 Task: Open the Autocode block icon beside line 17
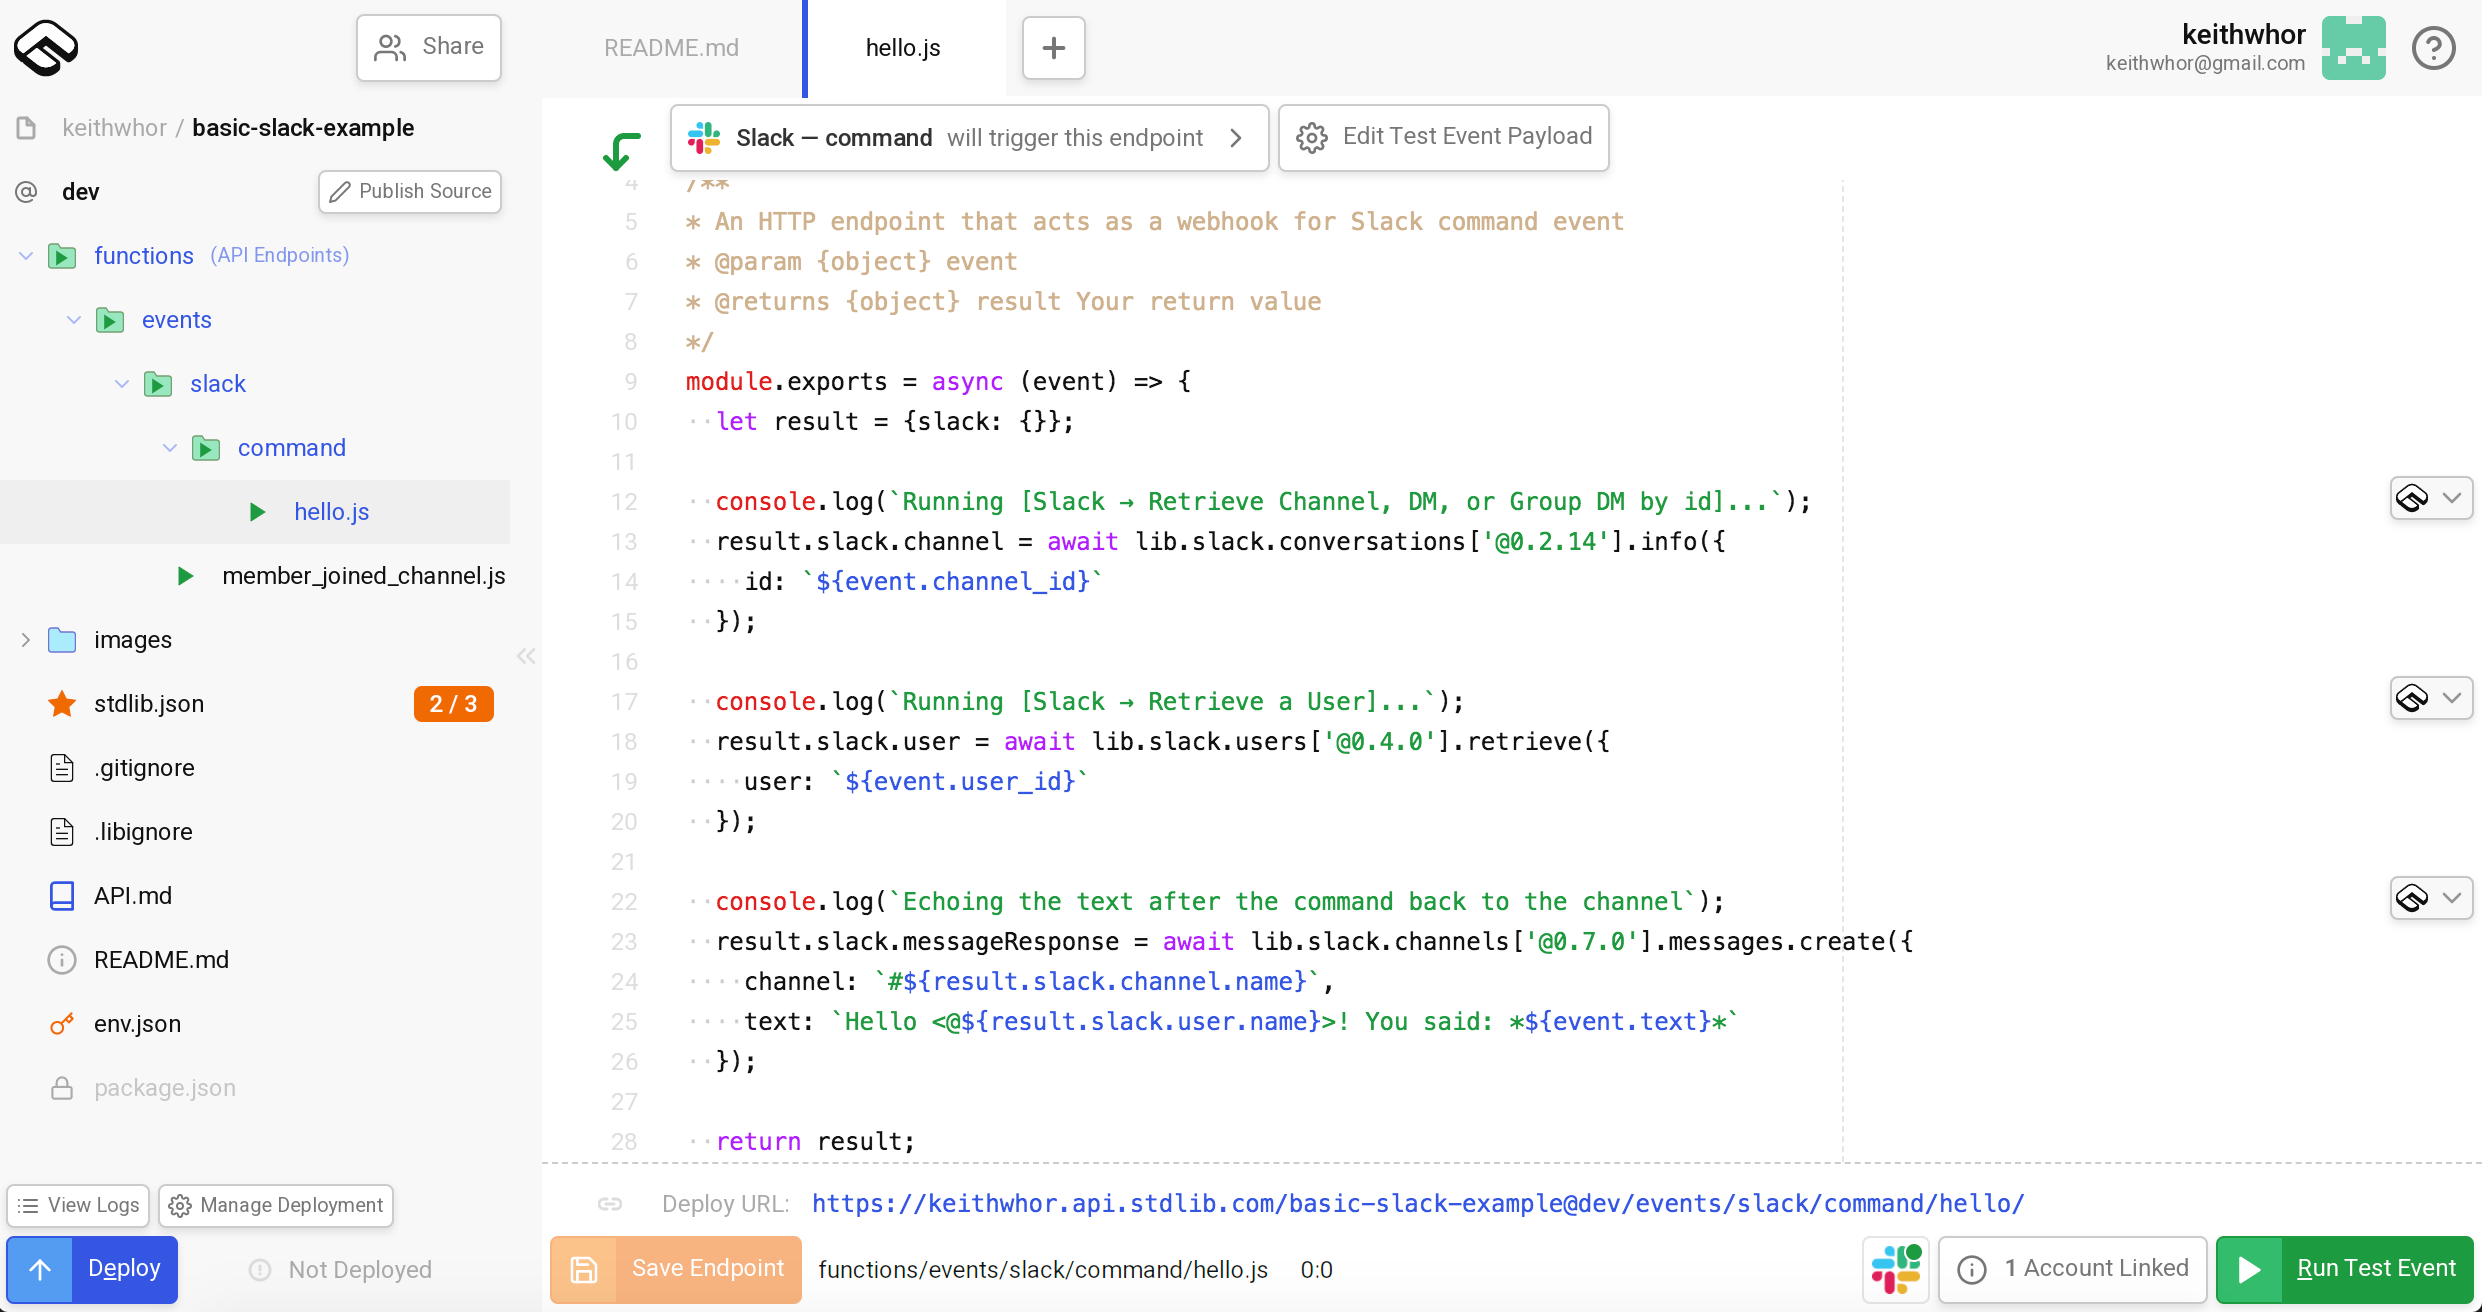coord(2413,698)
